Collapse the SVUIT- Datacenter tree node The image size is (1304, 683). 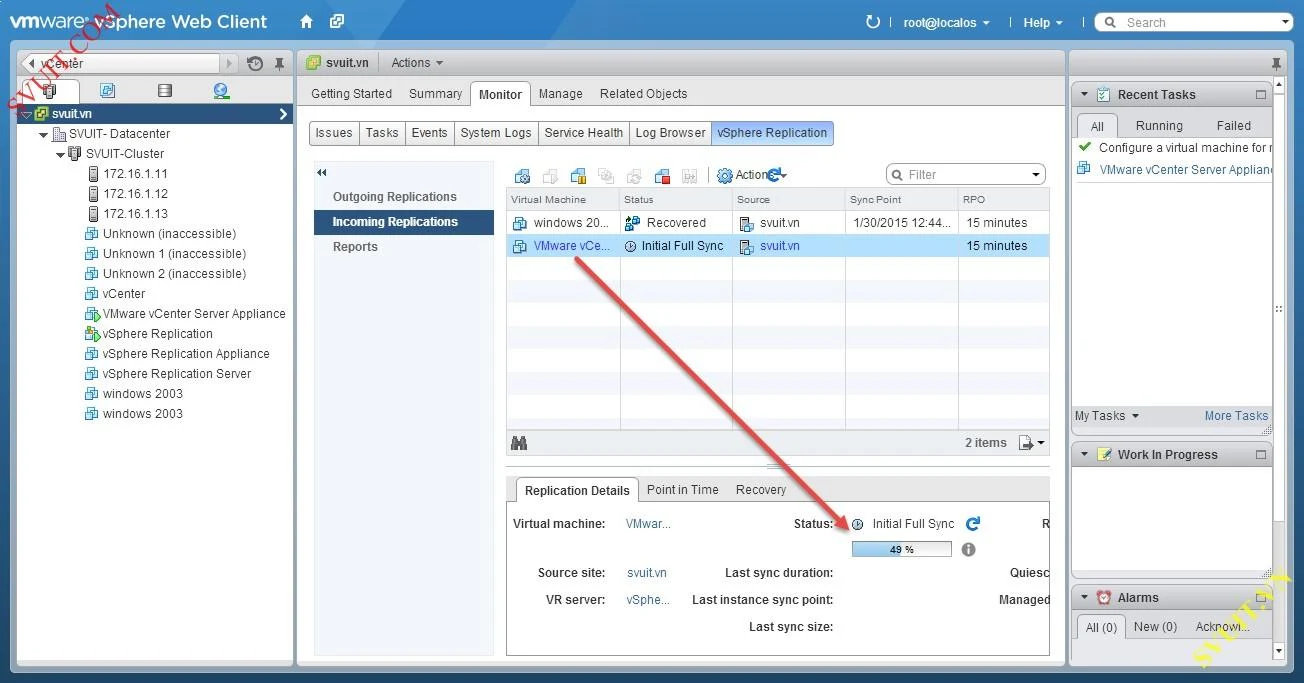(x=44, y=134)
